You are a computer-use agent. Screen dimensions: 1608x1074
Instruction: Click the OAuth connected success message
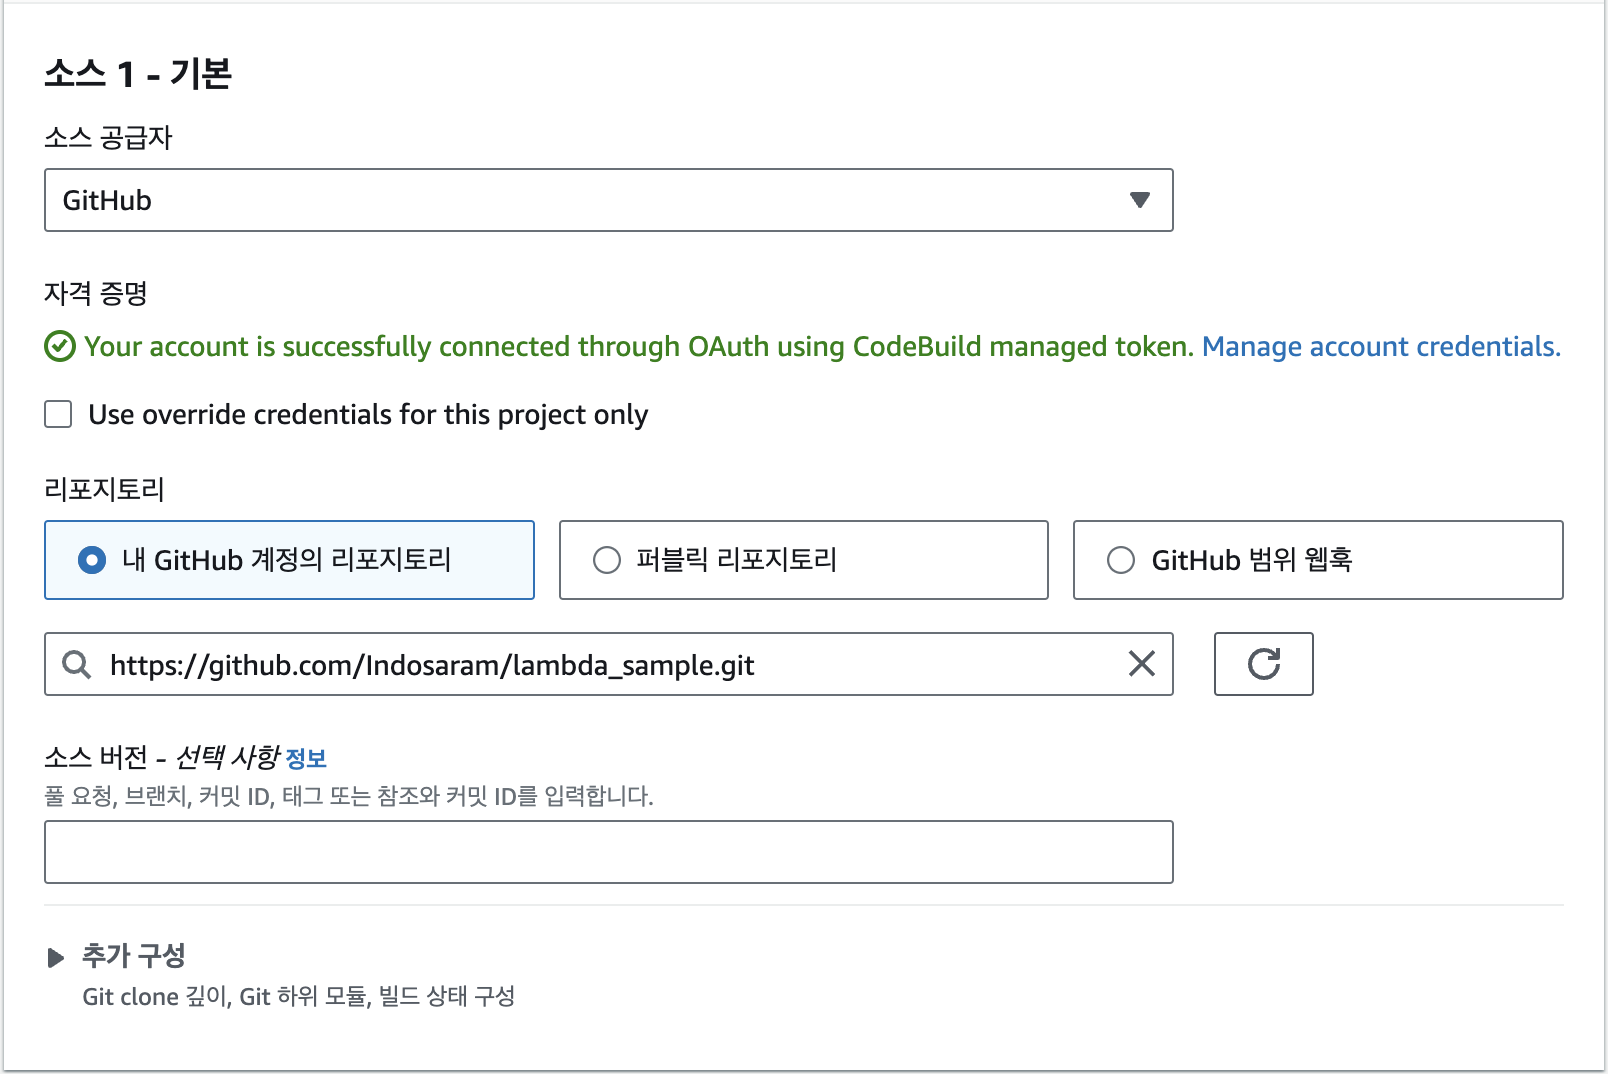point(639,346)
